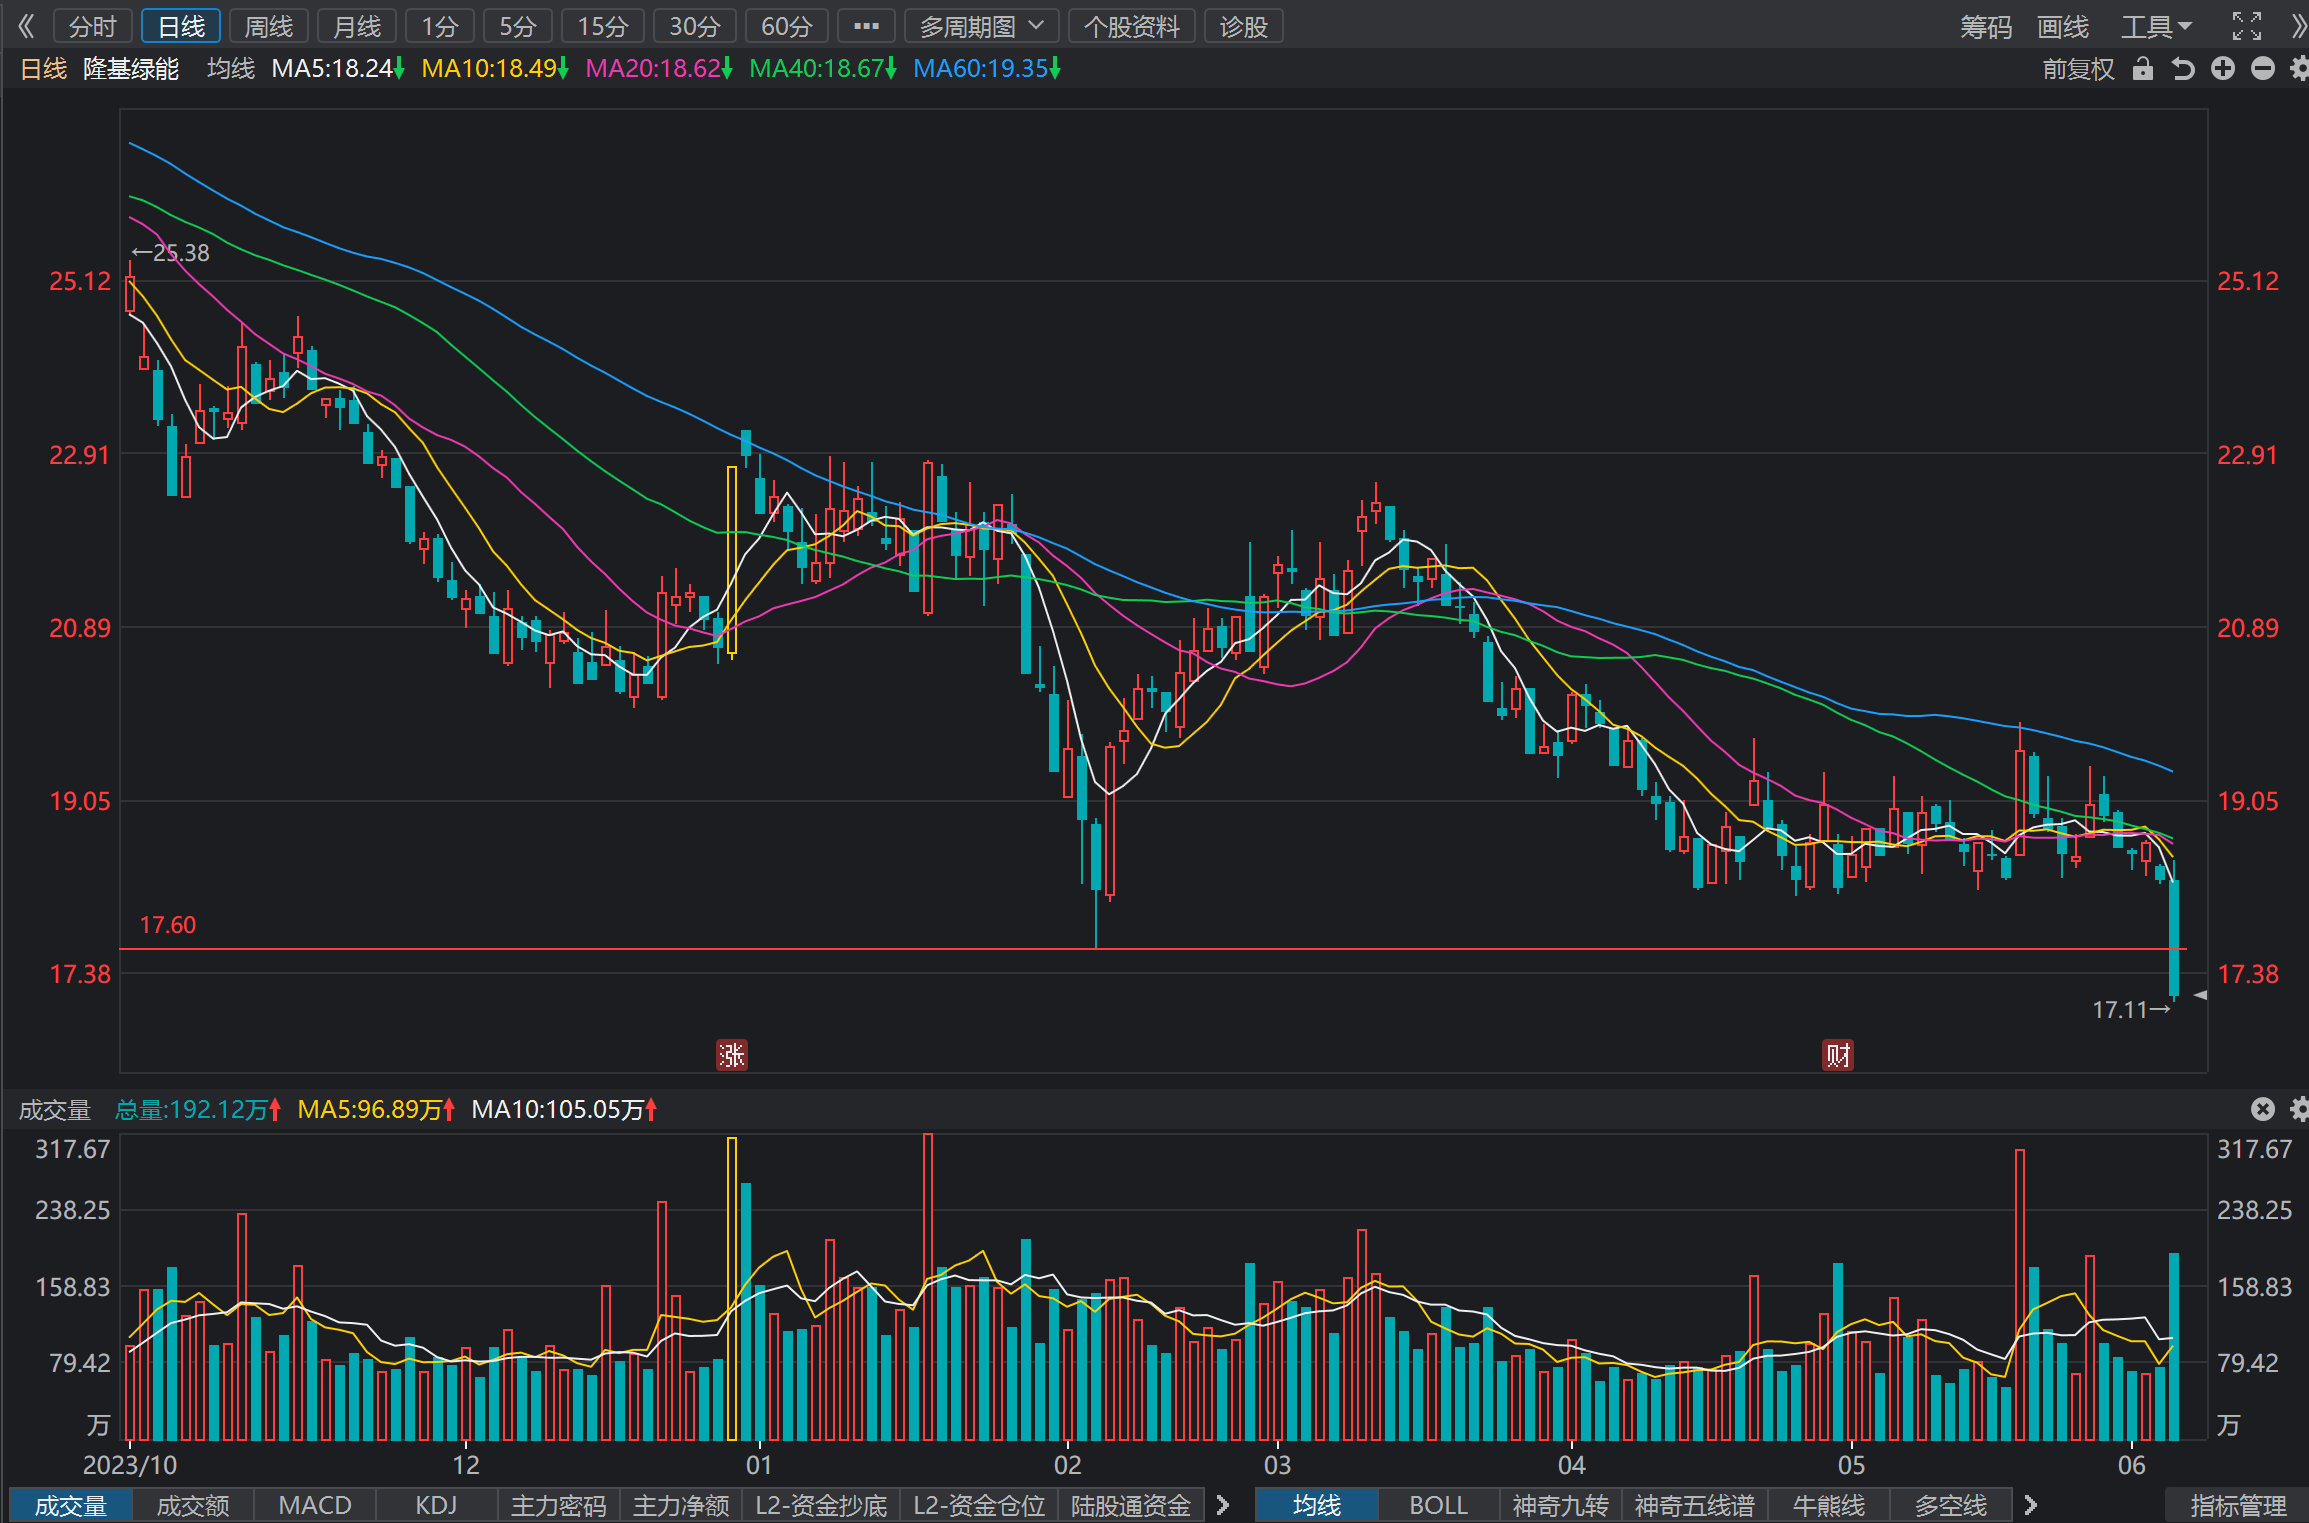Click the yellow-highlighted candlestick
This screenshot has width=2309, height=1523.
[732, 561]
